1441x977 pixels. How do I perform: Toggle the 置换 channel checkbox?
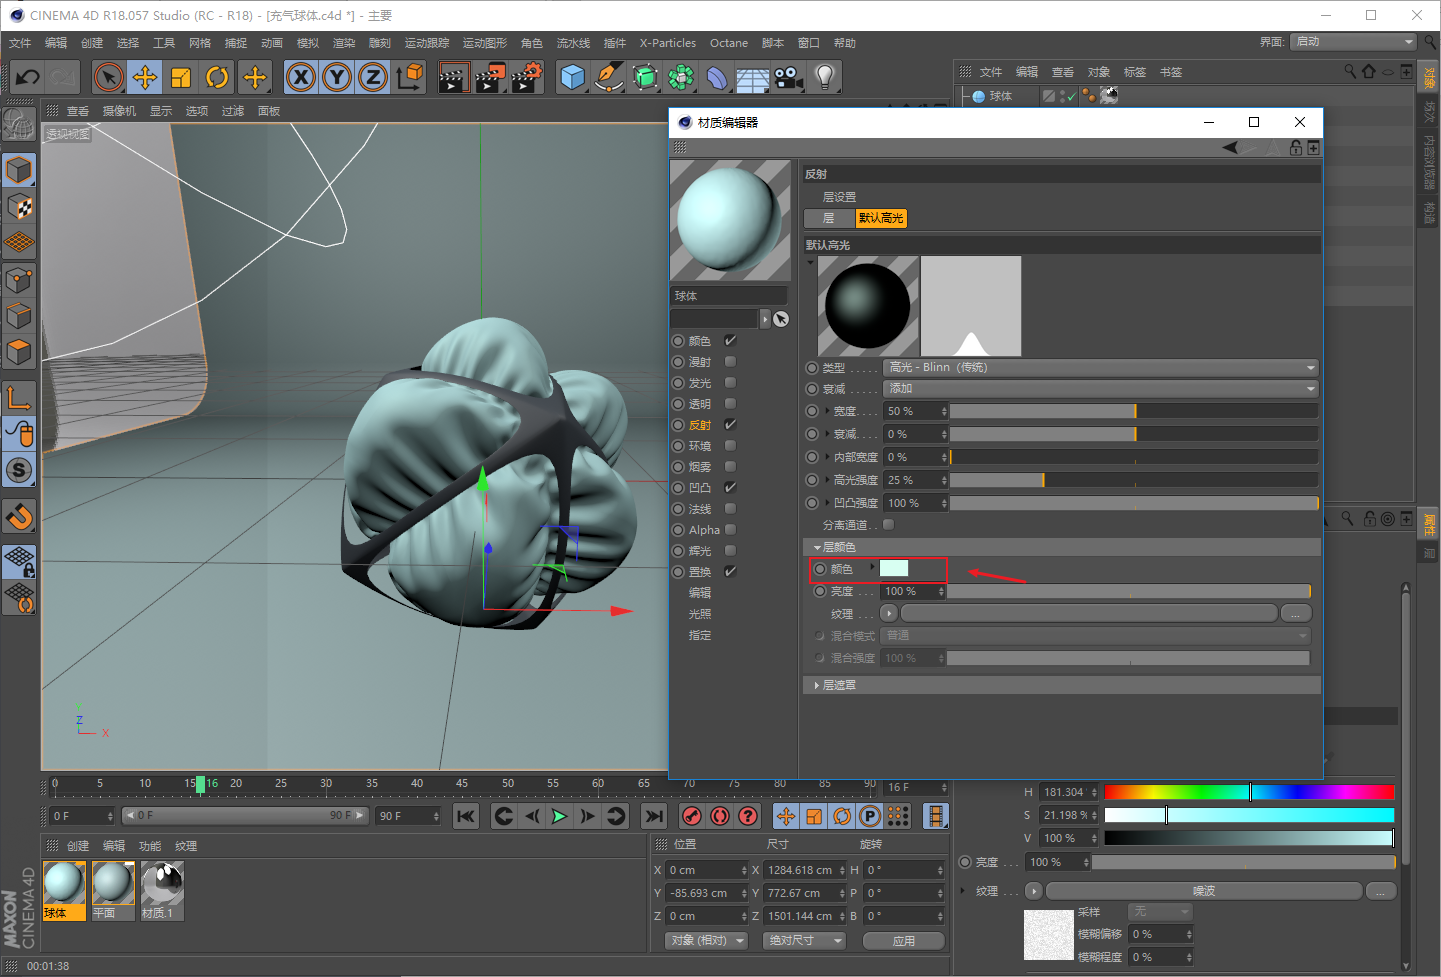pyautogui.click(x=730, y=572)
